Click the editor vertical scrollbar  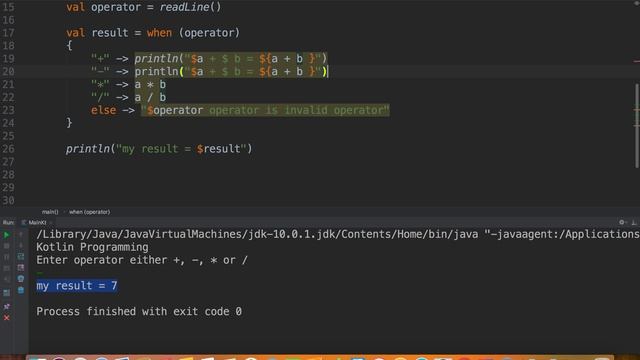click(x=637, y=126)
